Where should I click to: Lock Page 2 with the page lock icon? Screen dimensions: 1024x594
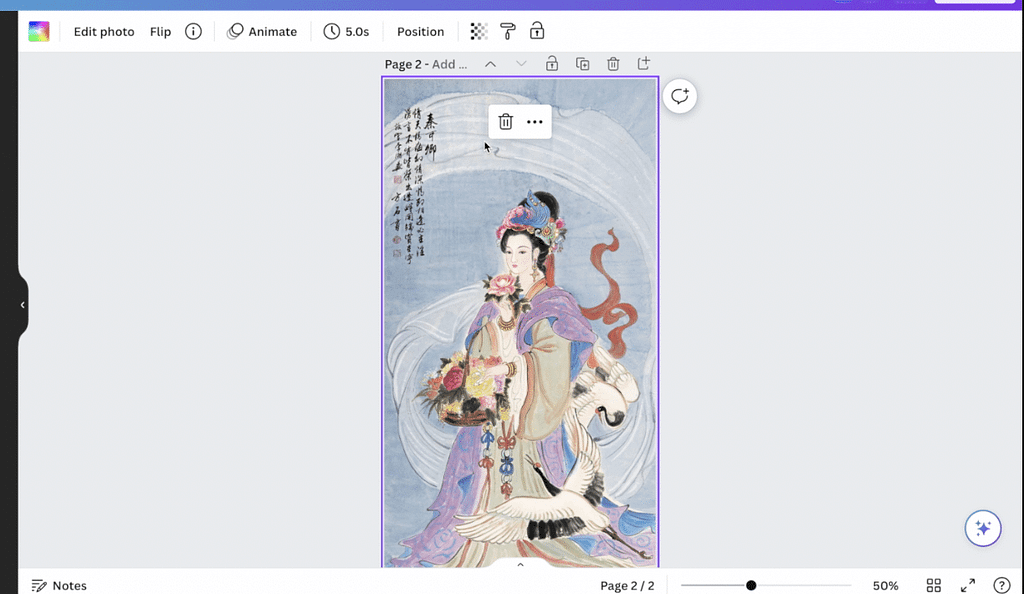click(552, 63)
